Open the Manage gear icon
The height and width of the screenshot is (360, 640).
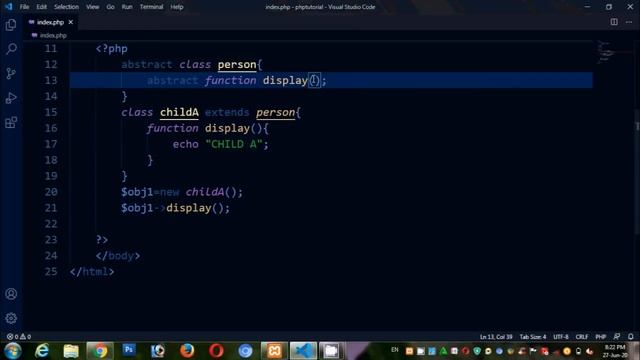11,318
